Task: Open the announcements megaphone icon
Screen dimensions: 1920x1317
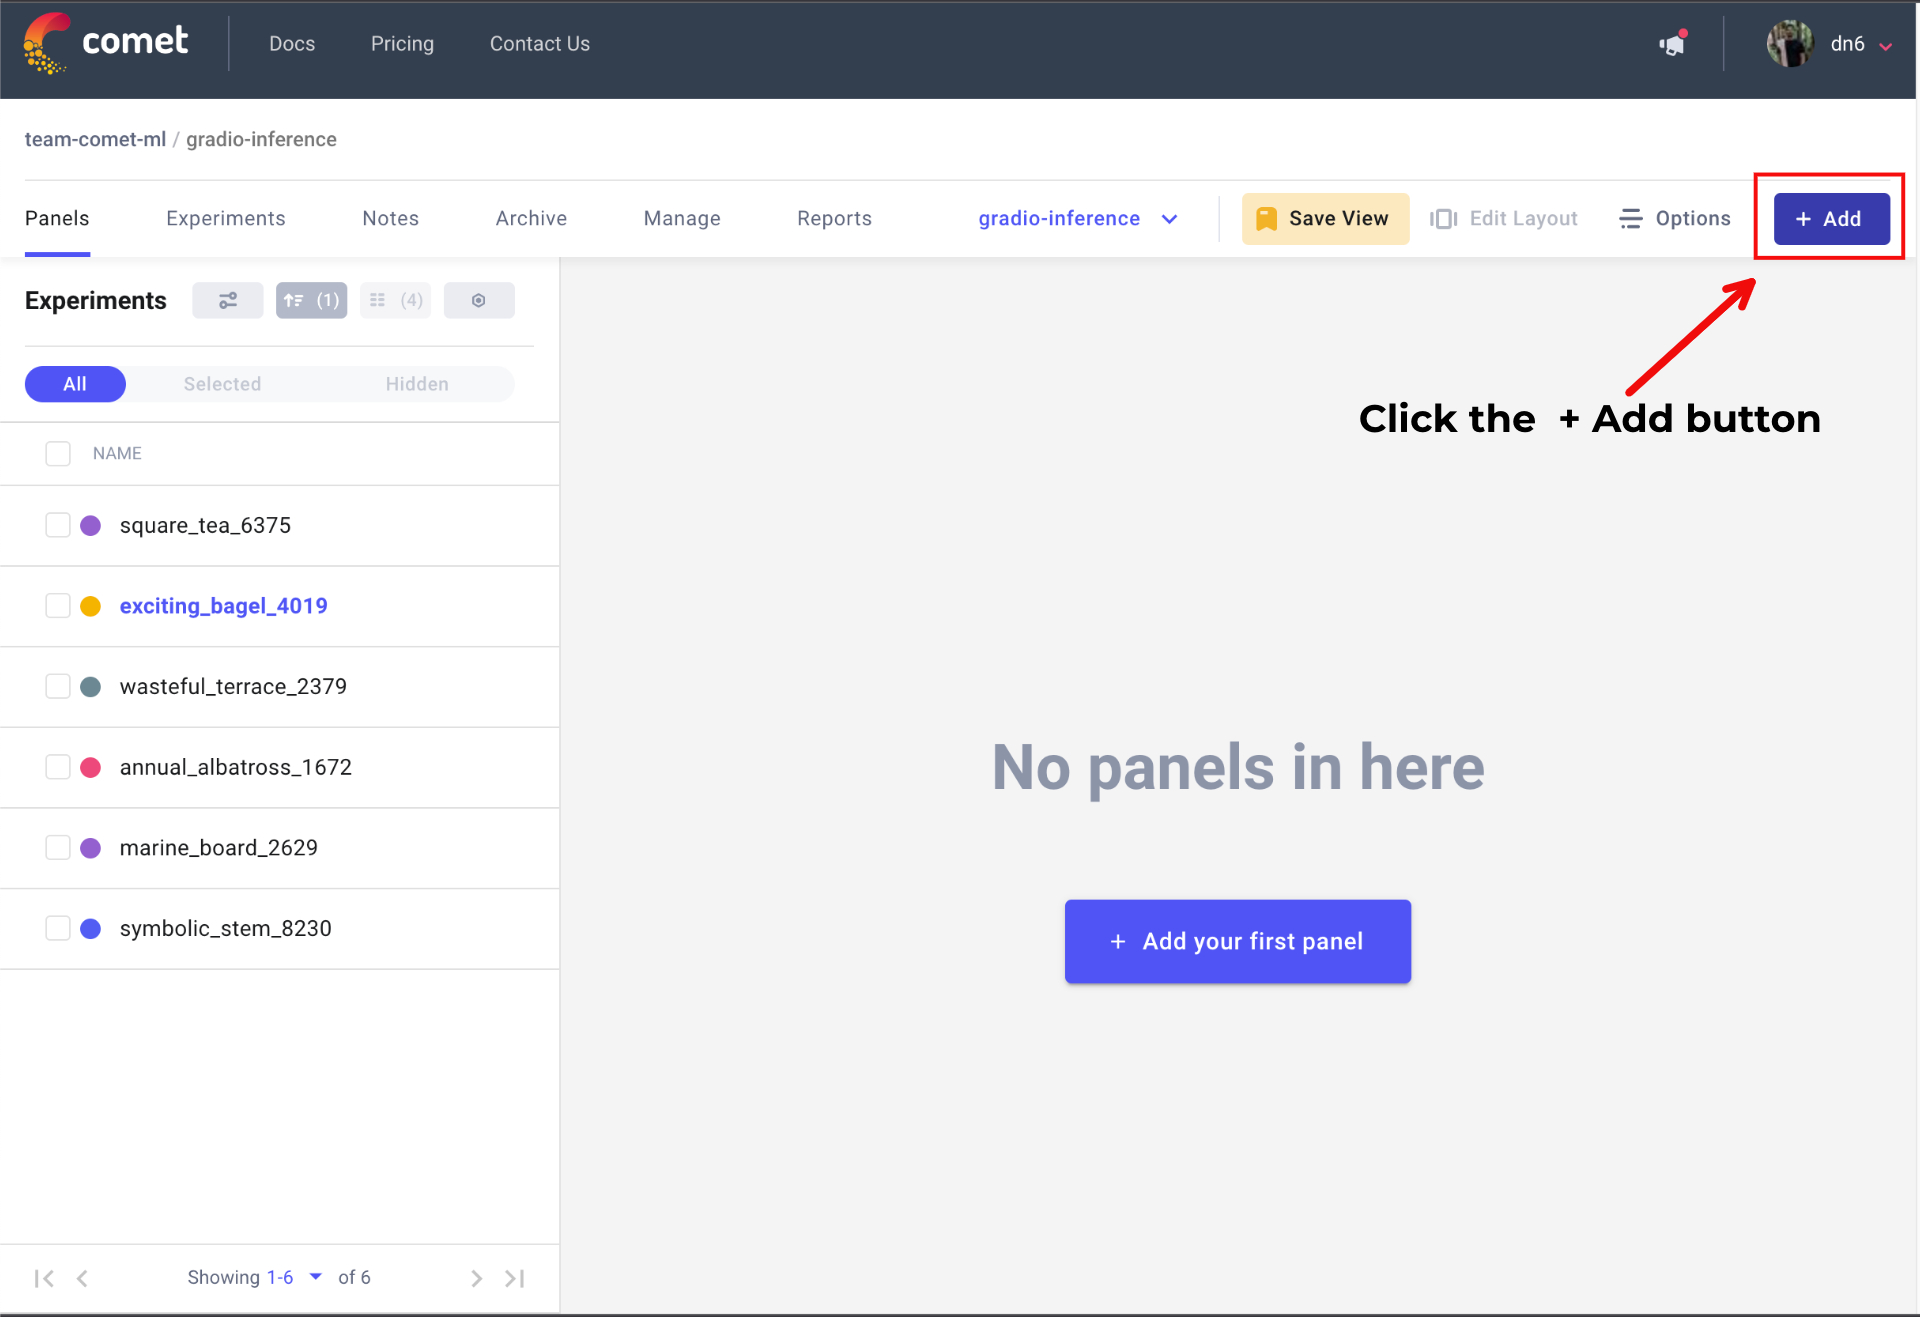Action: pyautogui.click(x=1674, y=44)
